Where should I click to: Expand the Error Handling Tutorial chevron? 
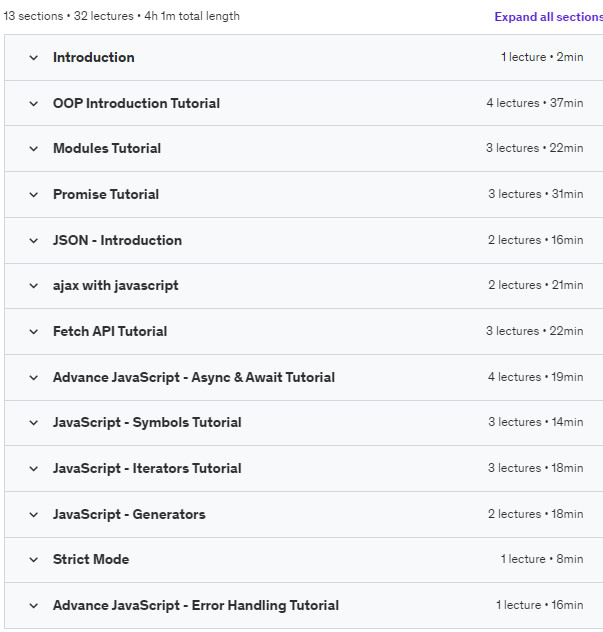point(34,606)
